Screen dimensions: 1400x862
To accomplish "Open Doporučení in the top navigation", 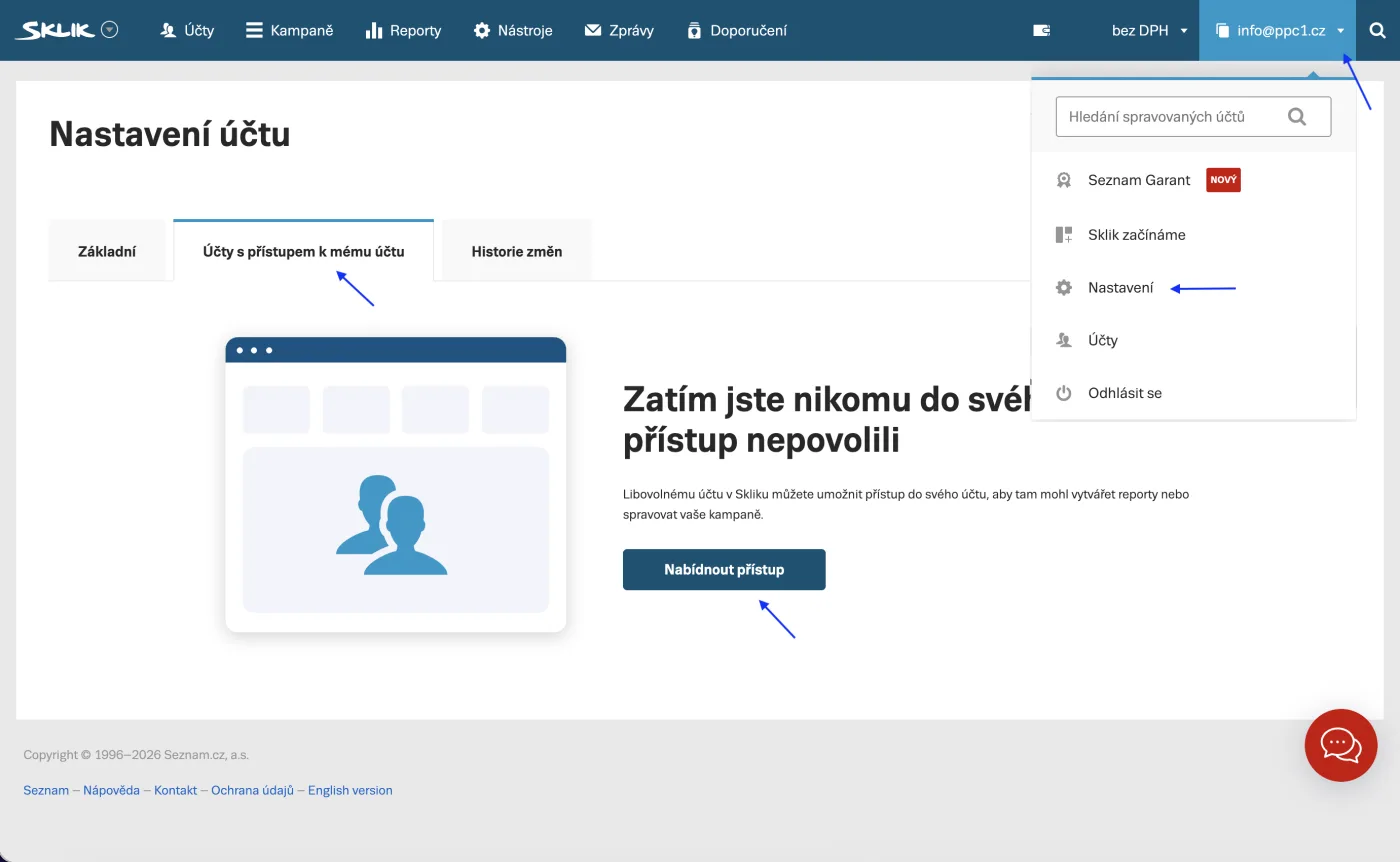I will [x=737, y=30].
